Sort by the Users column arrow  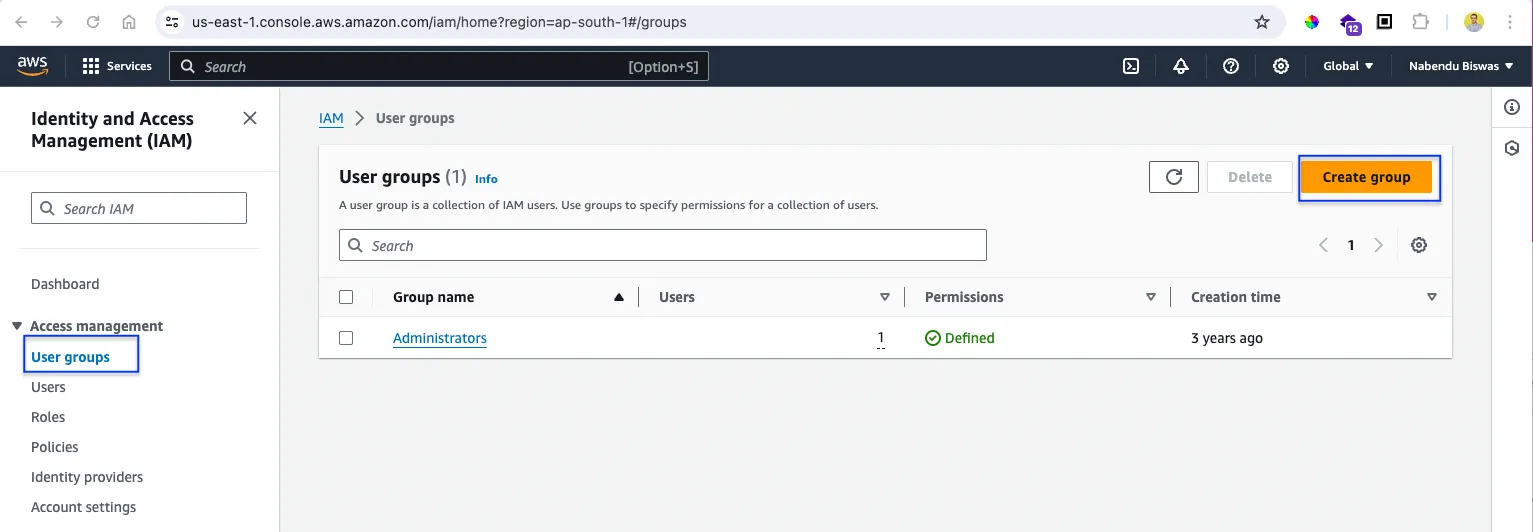(x=884, y=297)
